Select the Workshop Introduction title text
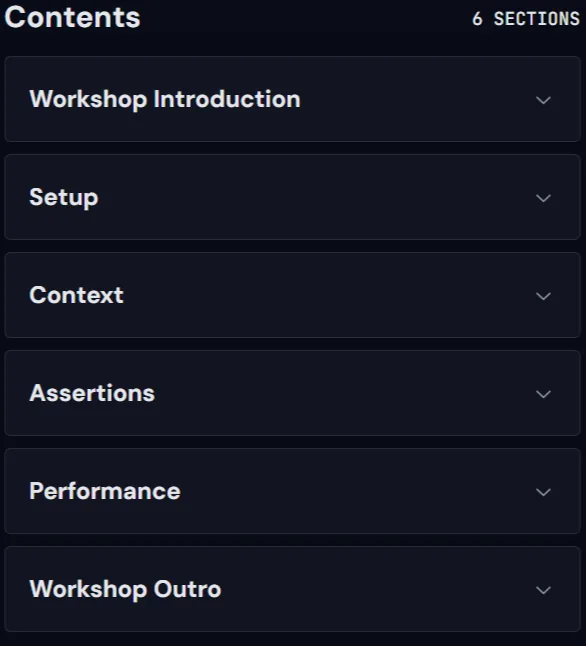The image size is (586, 646). 165,99
